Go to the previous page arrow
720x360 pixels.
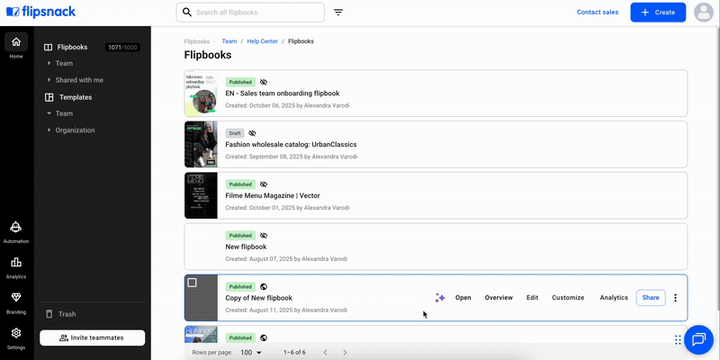coord(325,352)
